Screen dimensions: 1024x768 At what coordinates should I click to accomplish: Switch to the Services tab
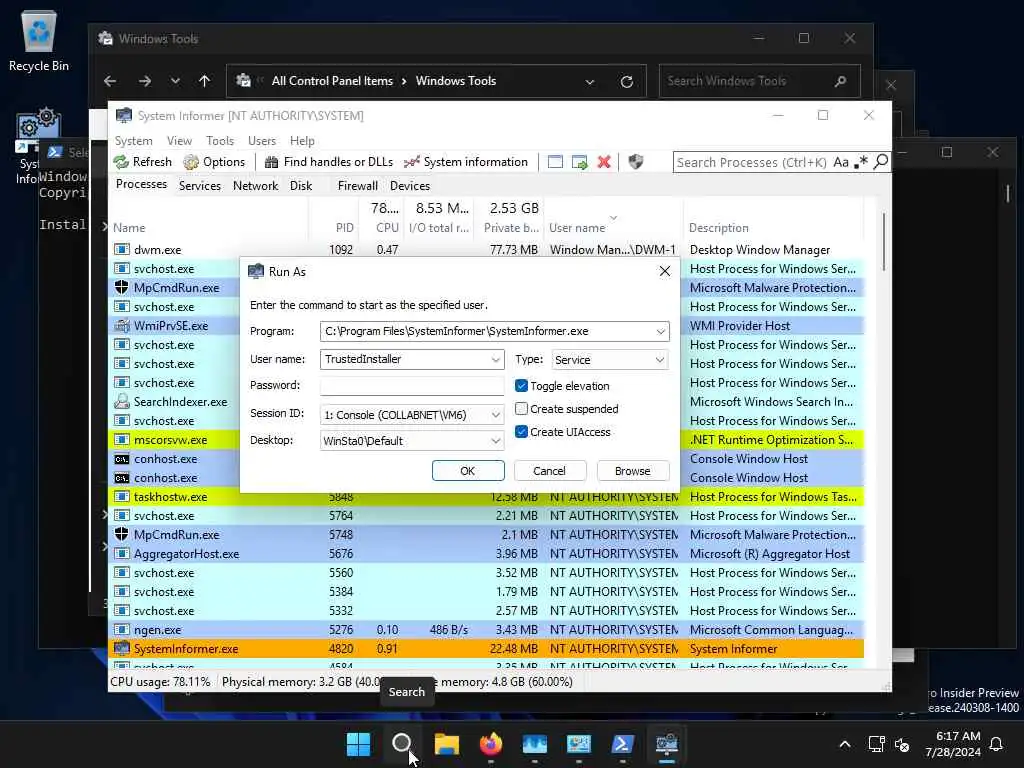click(200, 186)
